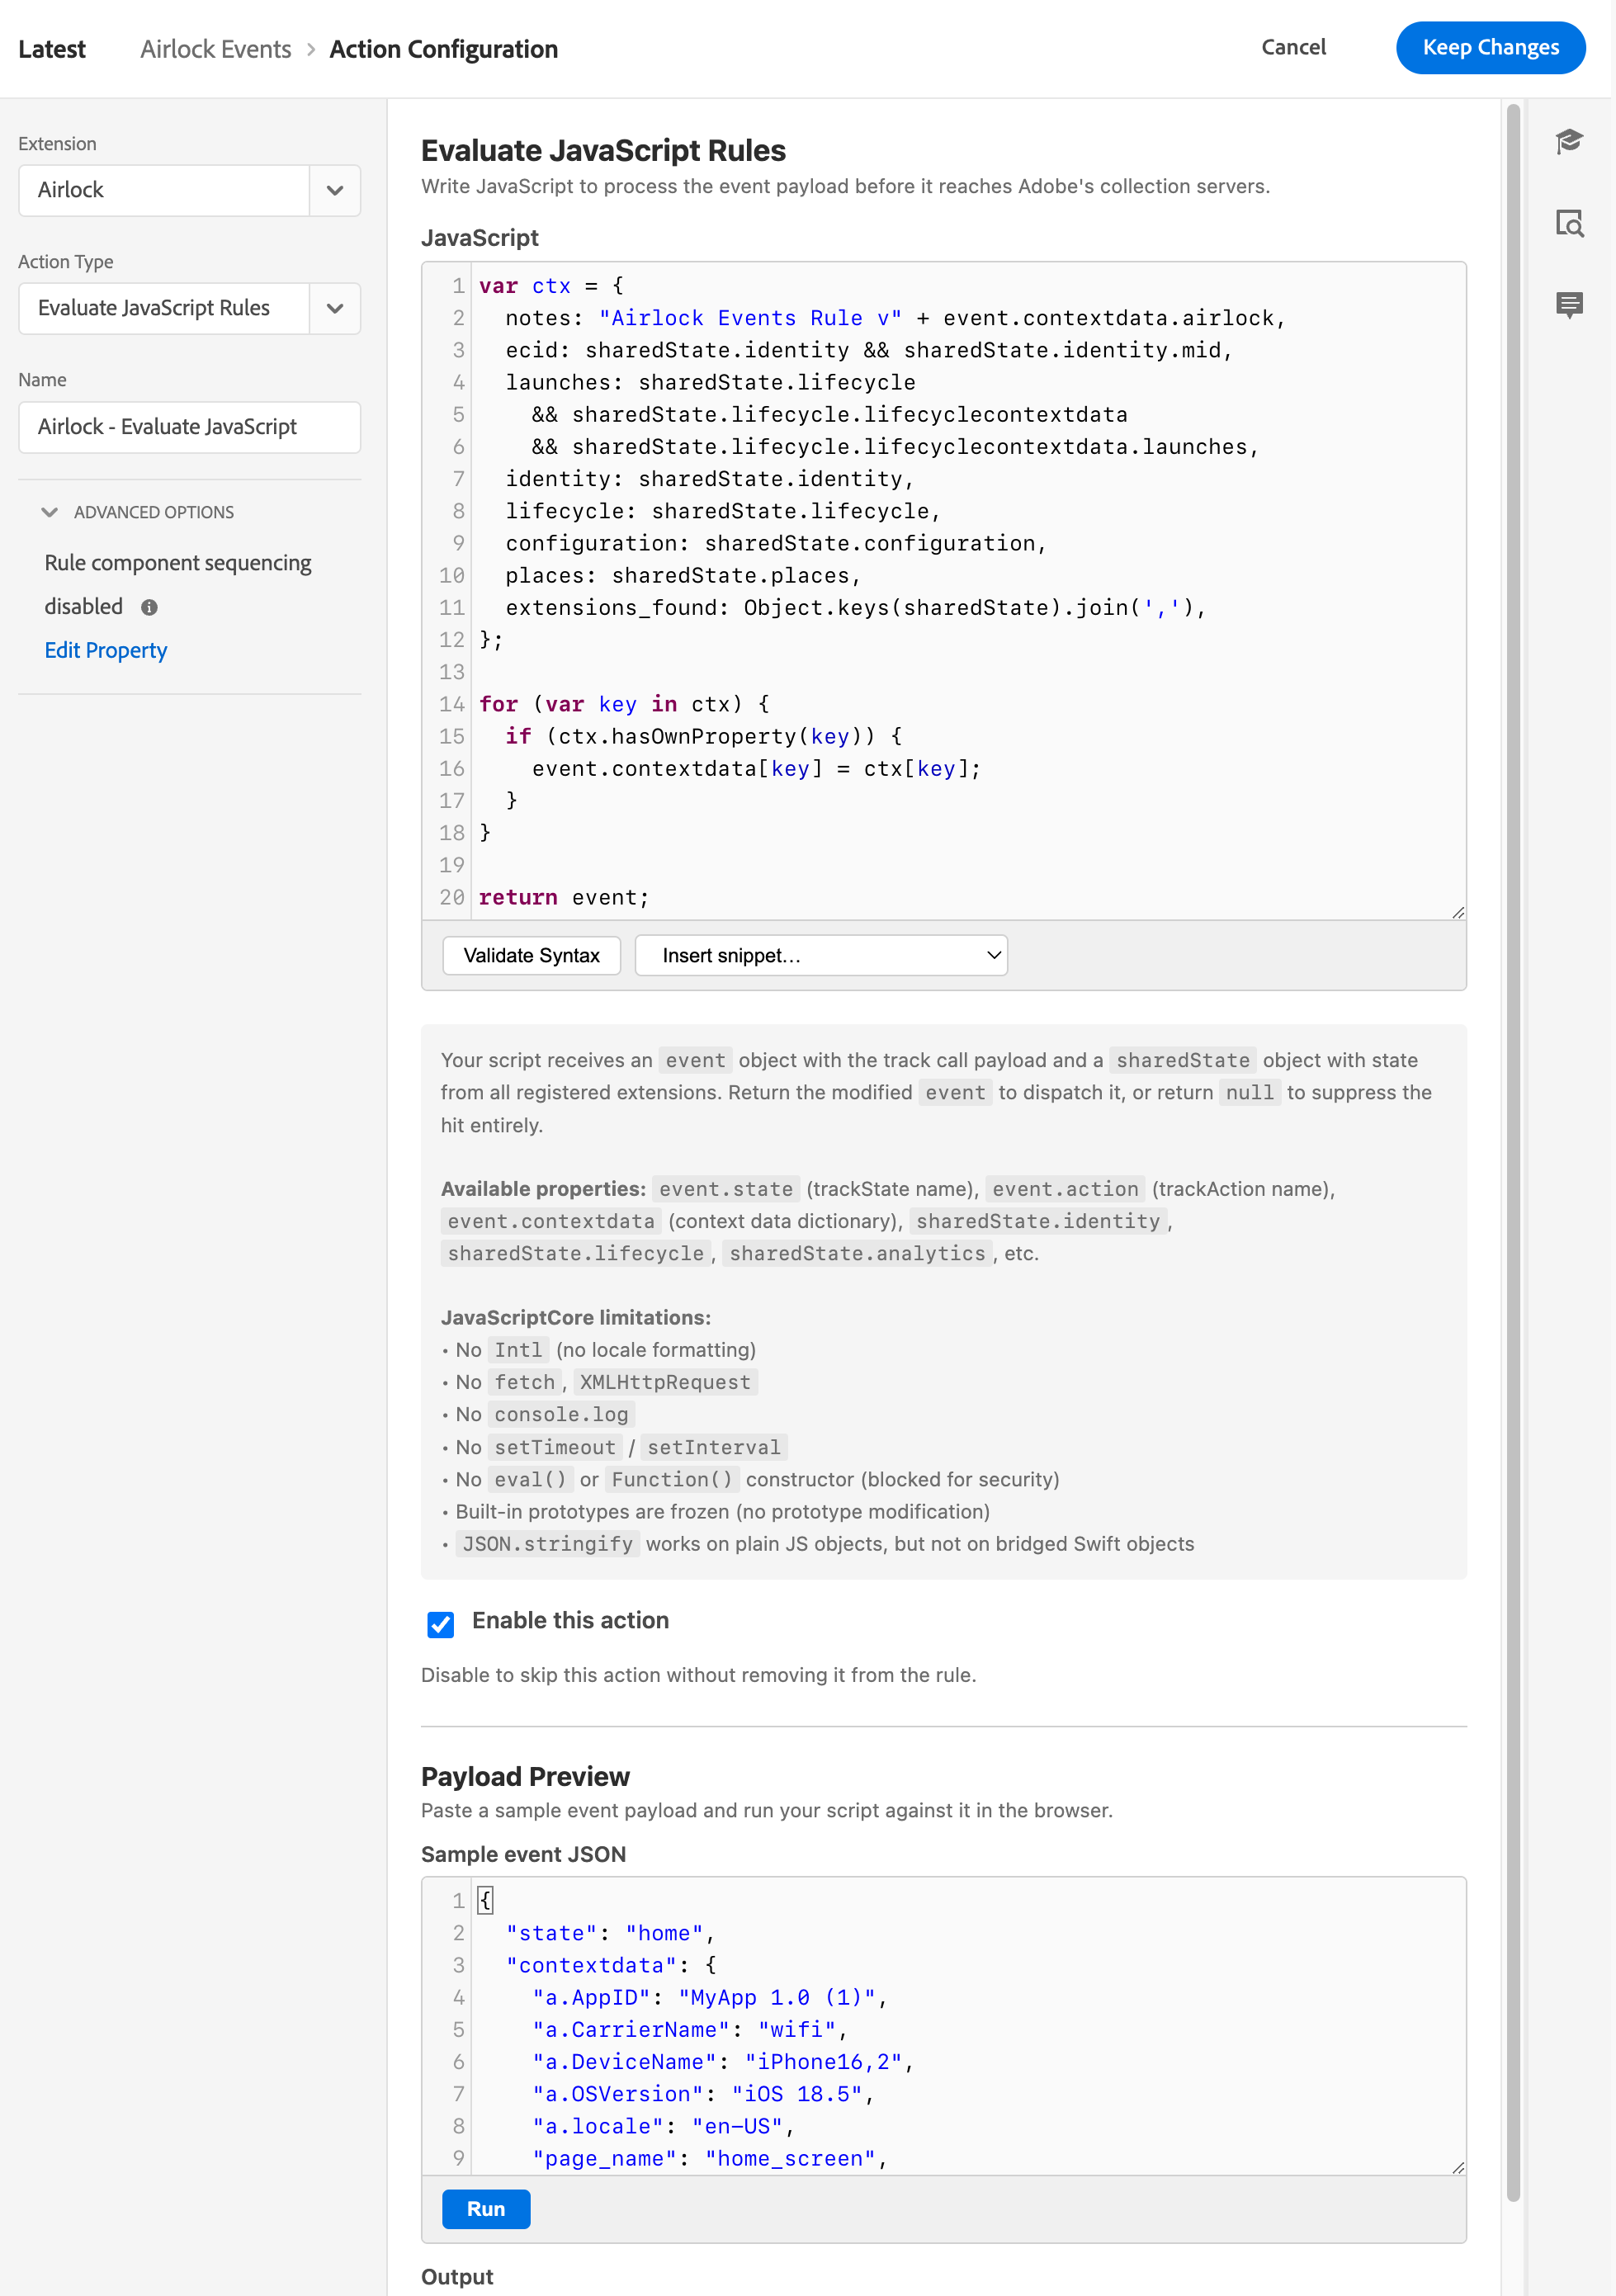Click the Action Configuration breadcrumb
This screenshot has height=2296, width=1616.
coord(443,49)
